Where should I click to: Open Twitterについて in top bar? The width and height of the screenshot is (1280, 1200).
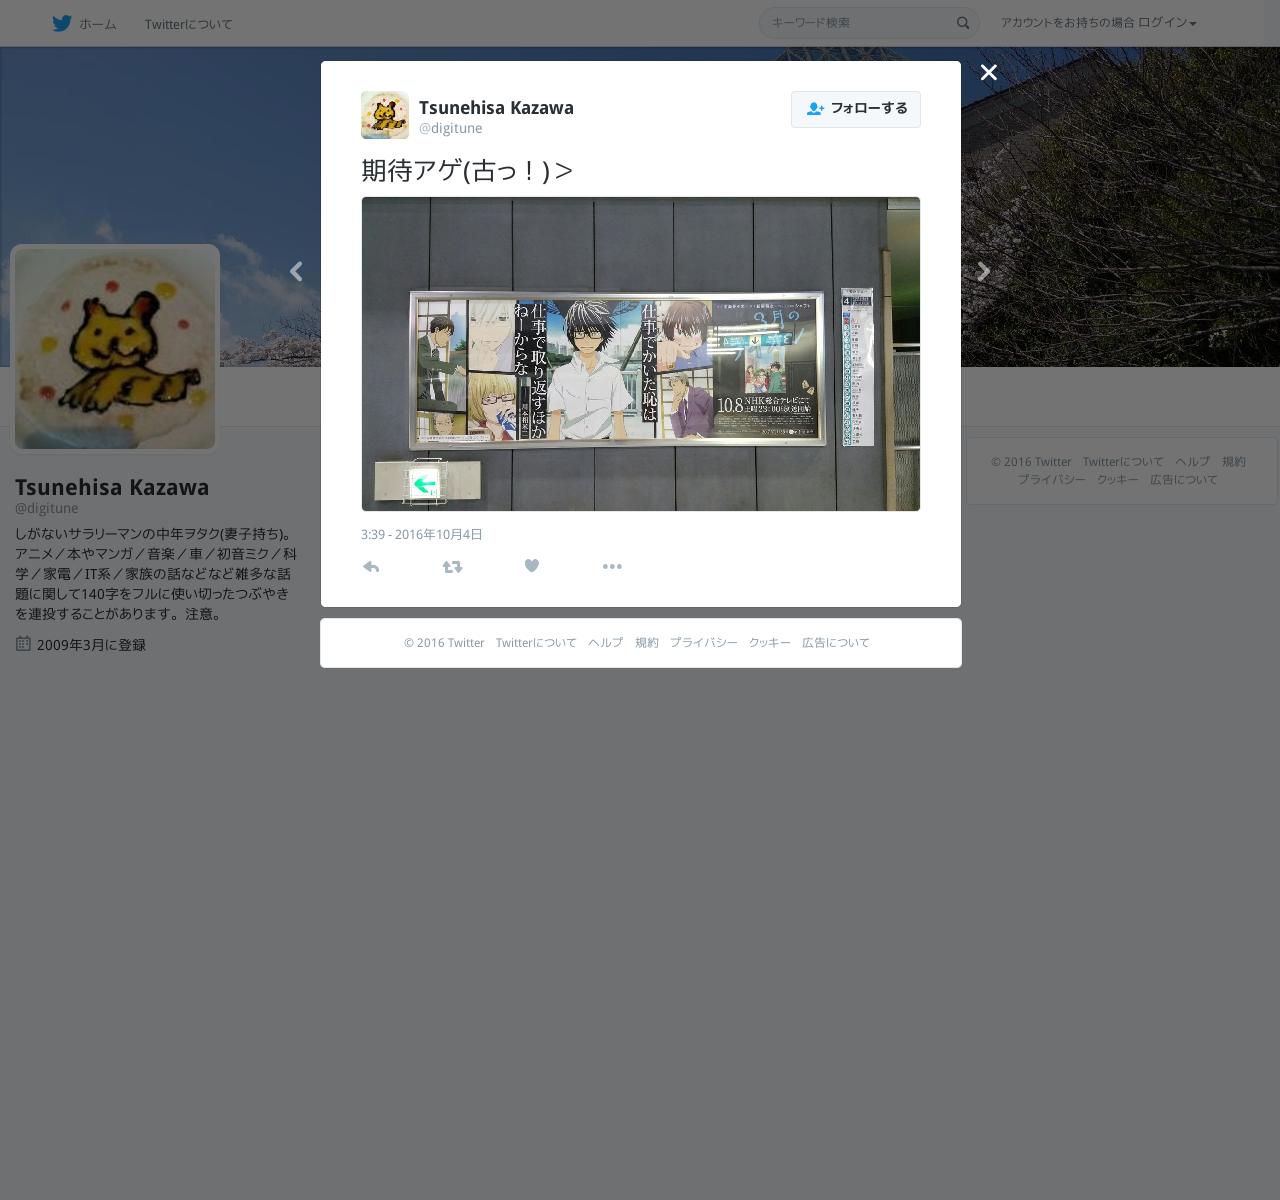click(188, 24)
